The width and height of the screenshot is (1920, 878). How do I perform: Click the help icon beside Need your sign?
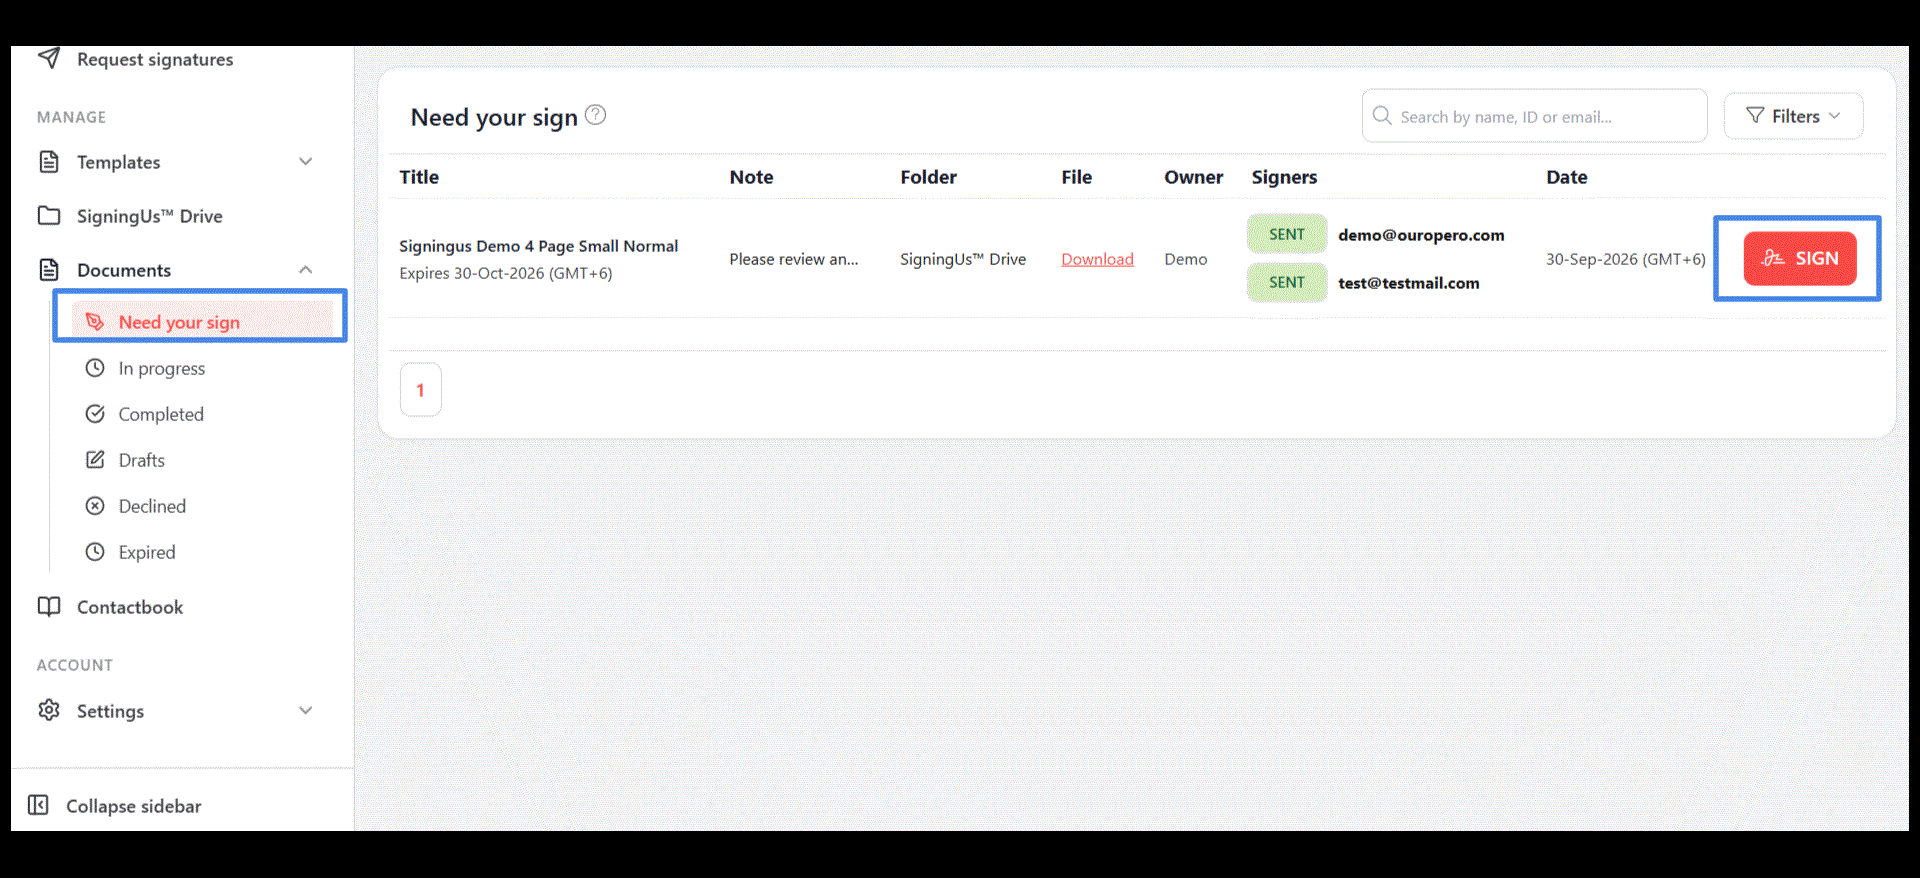coord(595,115)
